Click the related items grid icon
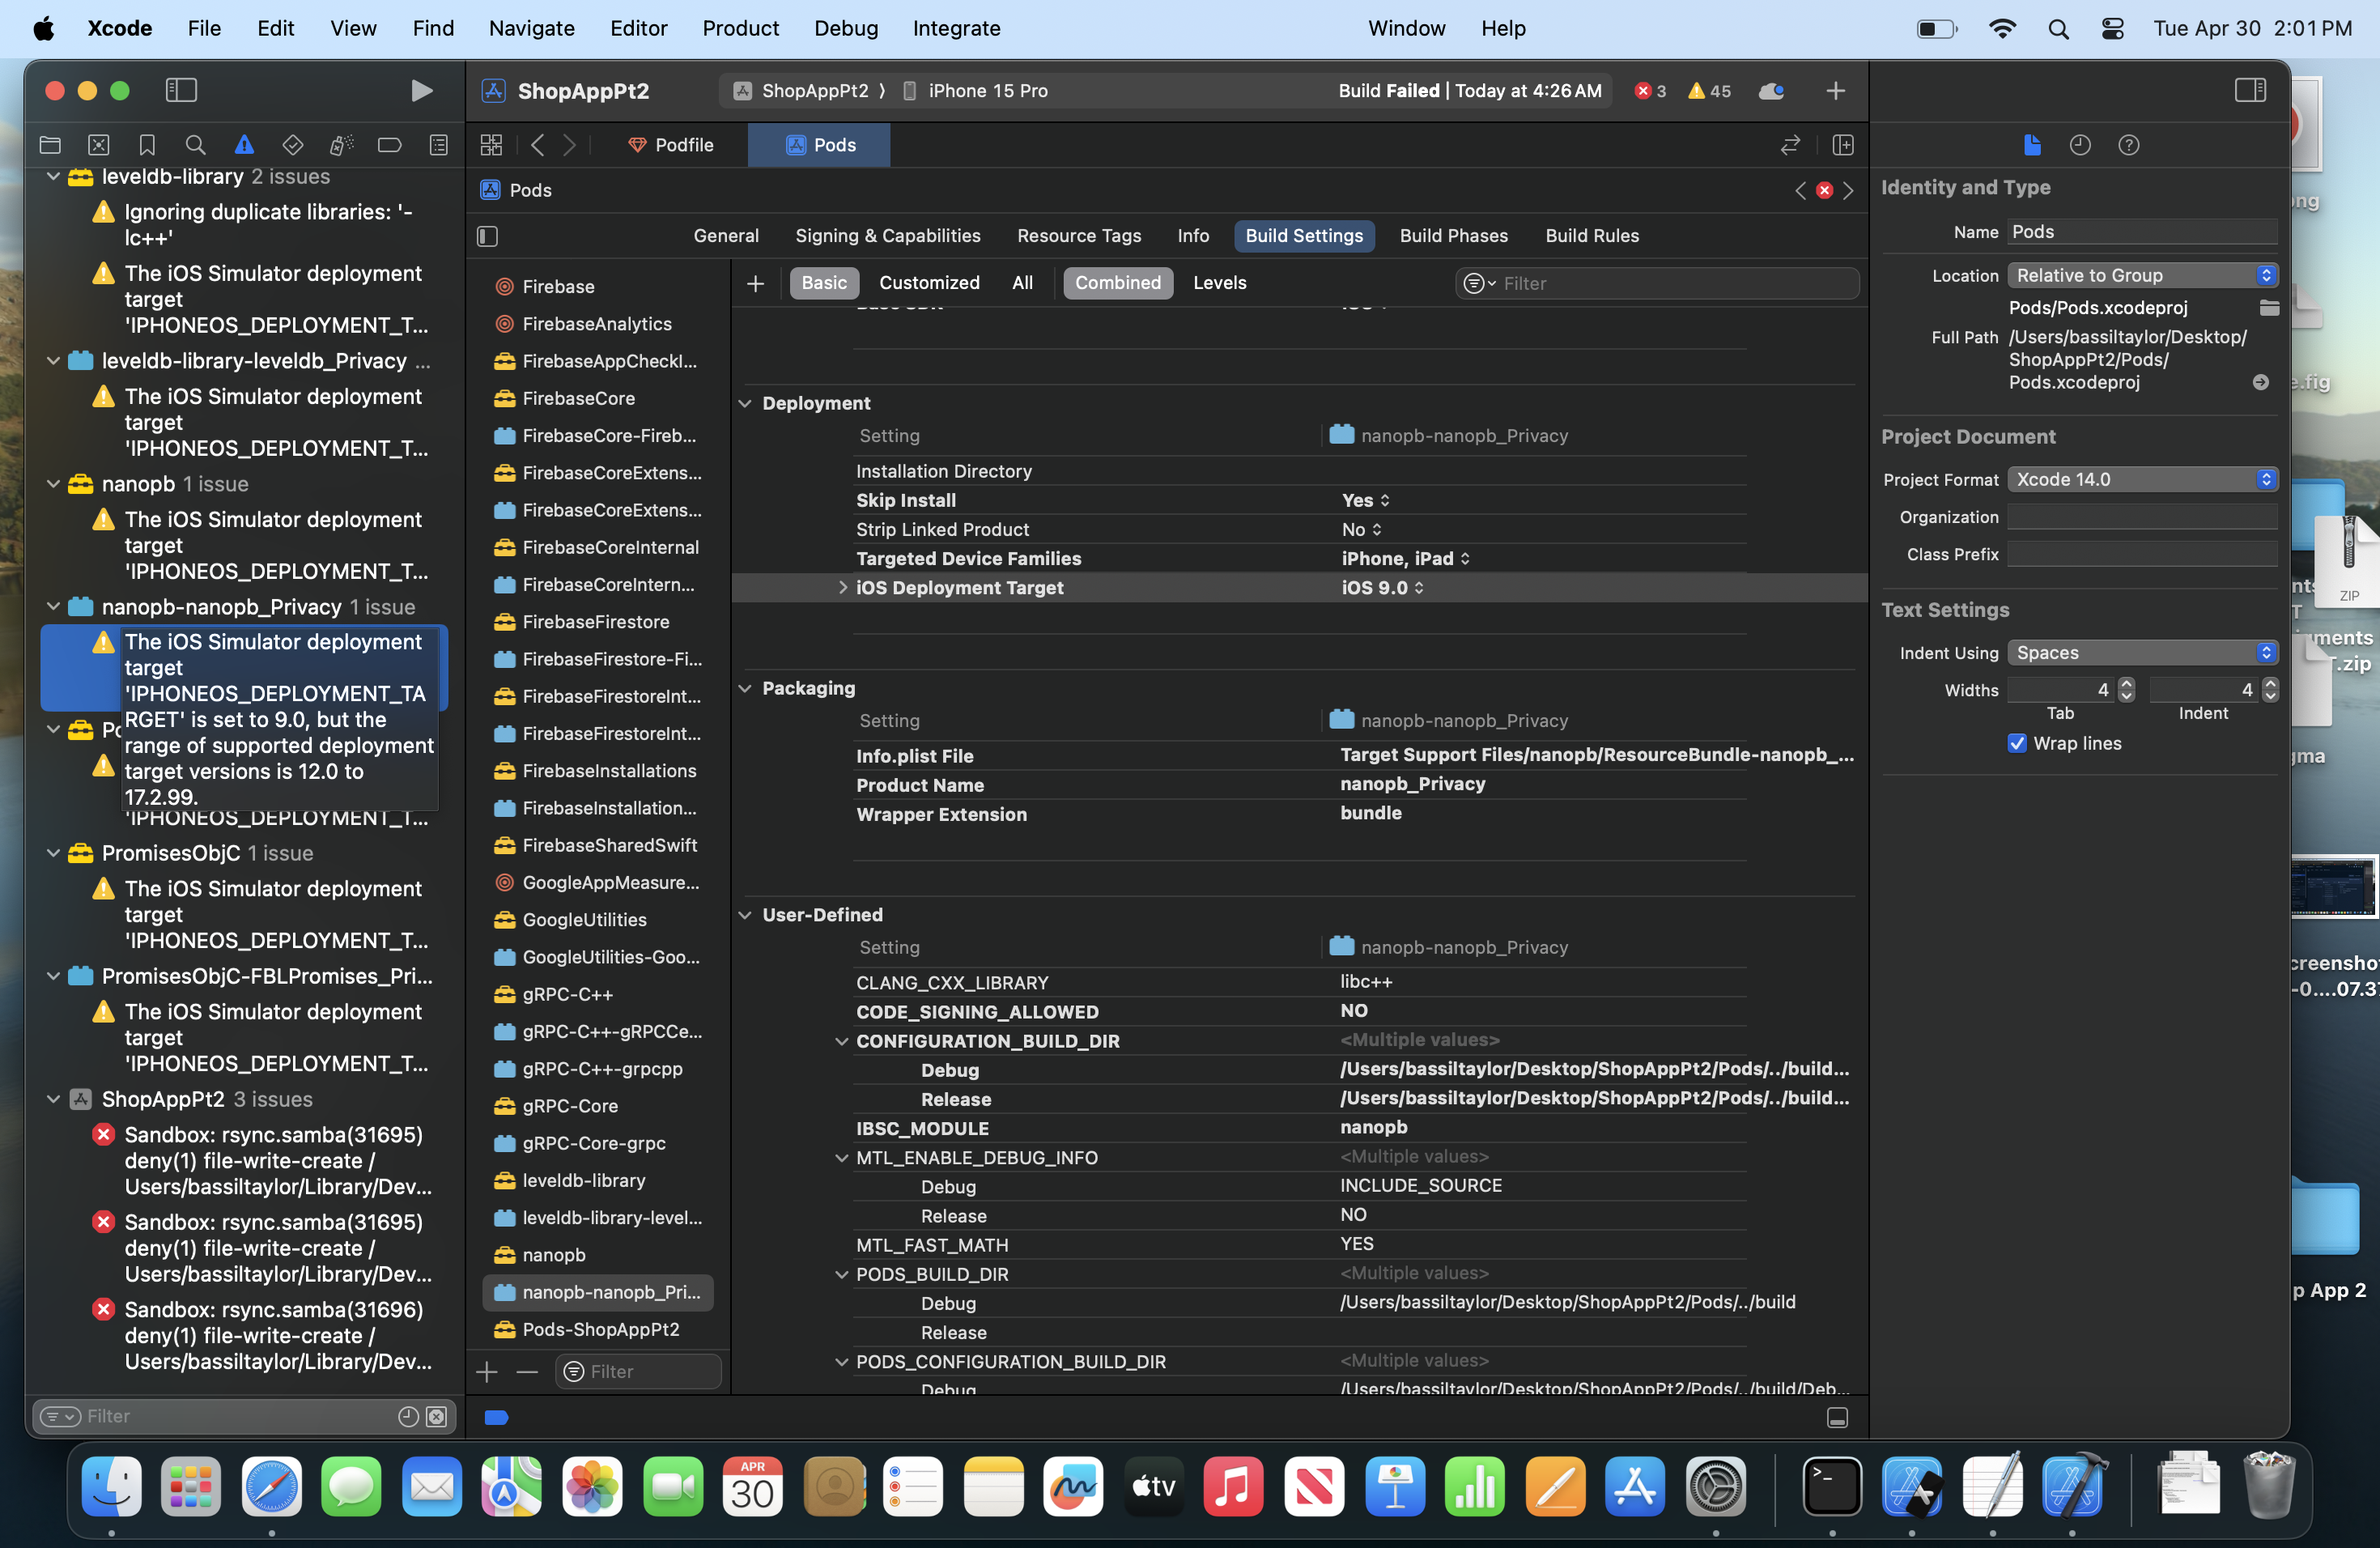 [491, 145]
